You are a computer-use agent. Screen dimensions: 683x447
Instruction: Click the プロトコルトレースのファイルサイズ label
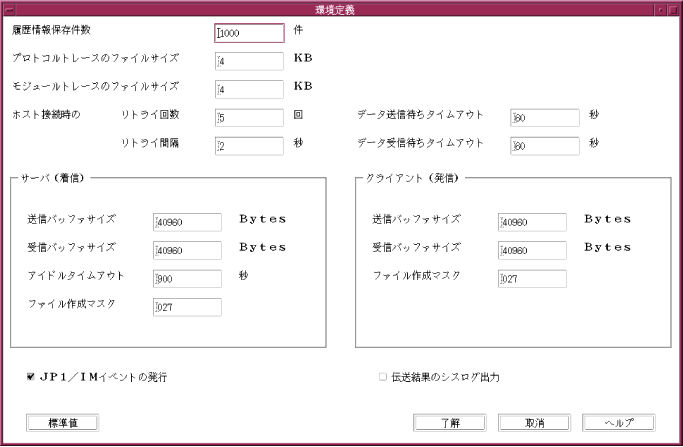tap(96, 58)
